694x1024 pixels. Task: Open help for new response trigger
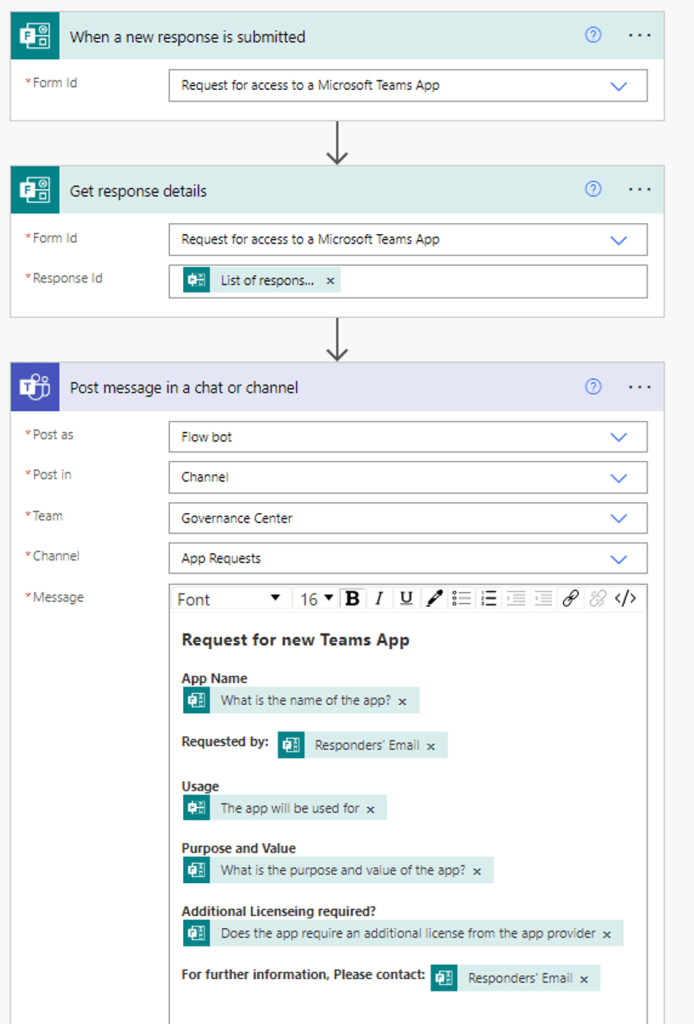pyautogui.click(x=593, y=35)
